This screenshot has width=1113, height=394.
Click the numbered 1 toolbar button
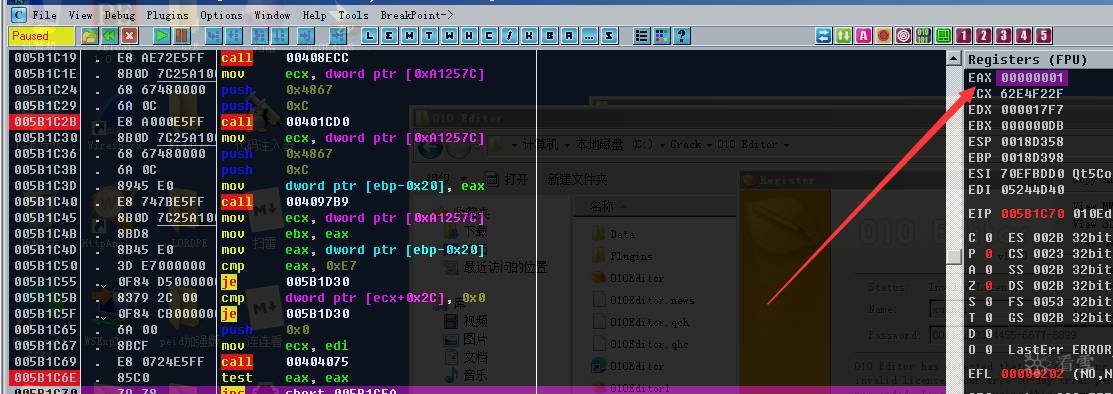point(963,35)
